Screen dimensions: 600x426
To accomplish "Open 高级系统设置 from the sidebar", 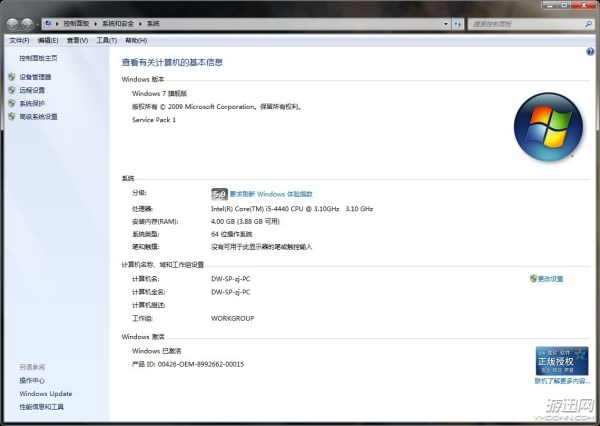I will pyautogui.click(x=38, y=116).
